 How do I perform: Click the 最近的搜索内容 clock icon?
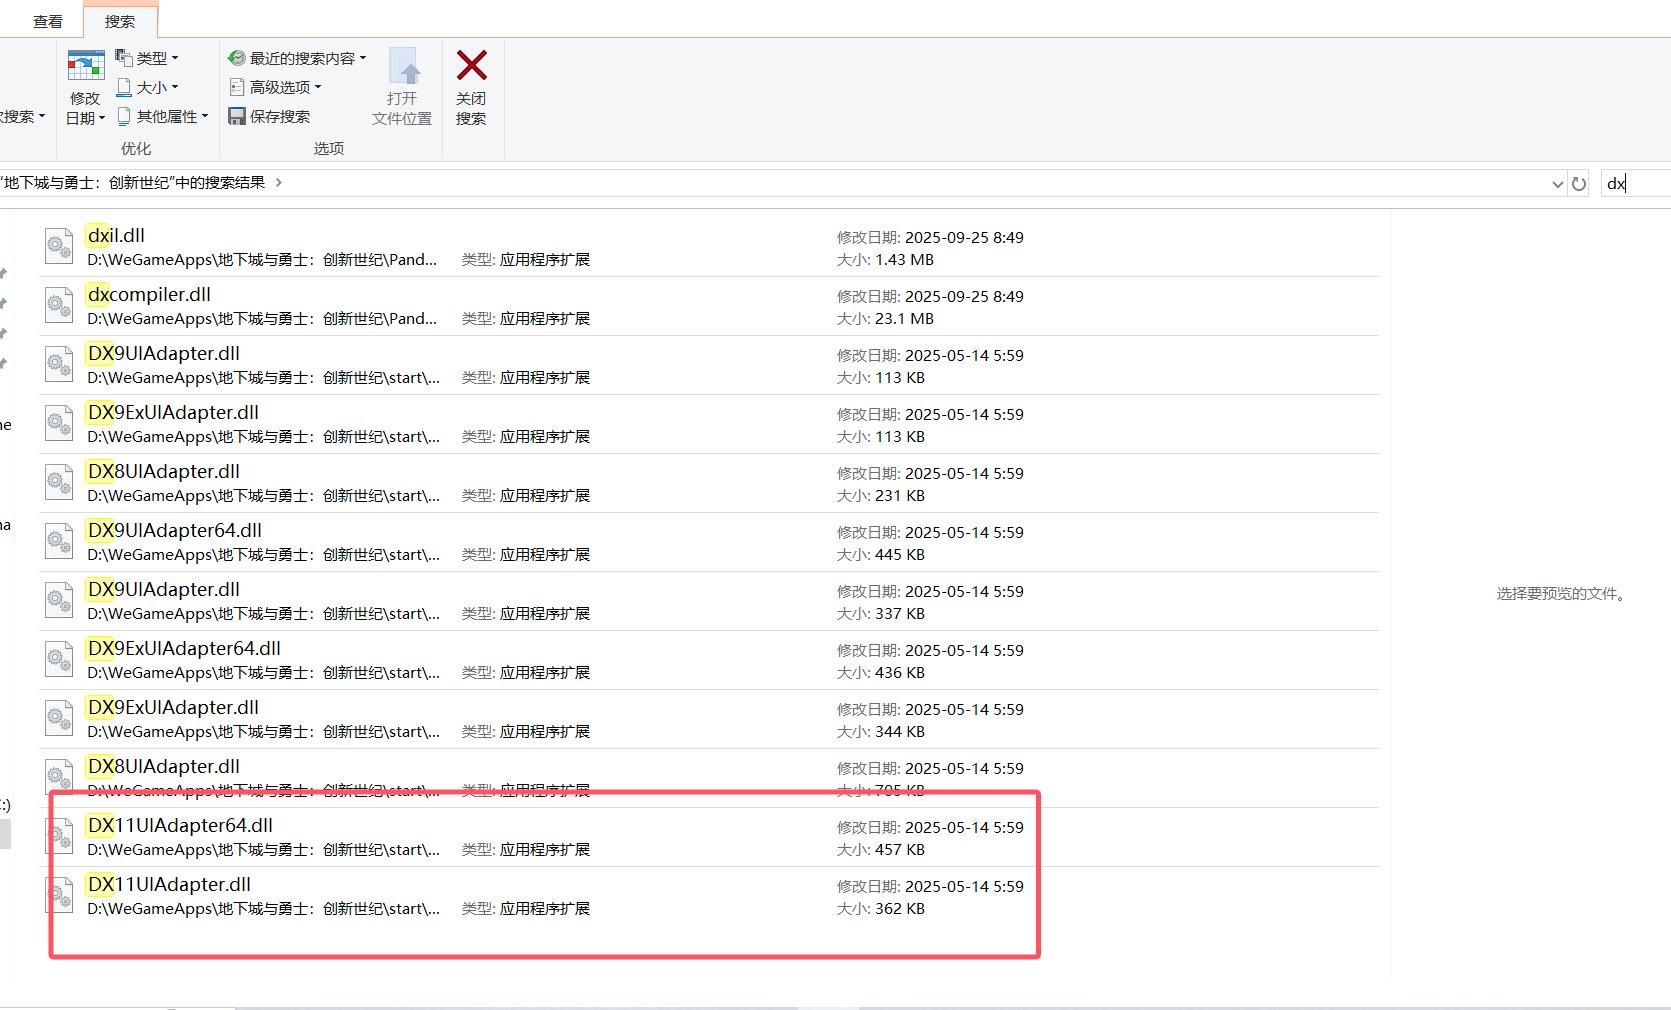(236, 57)
